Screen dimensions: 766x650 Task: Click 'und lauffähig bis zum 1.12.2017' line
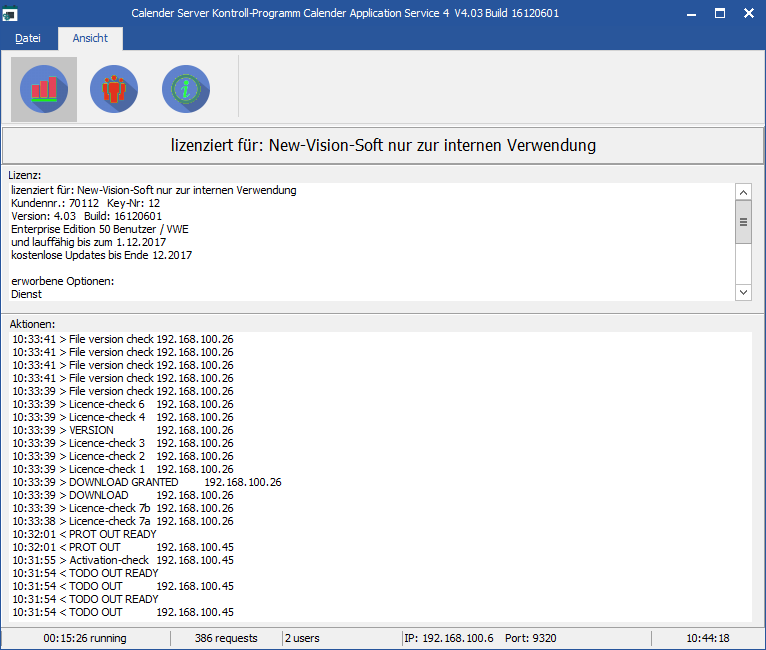point(88,242)
